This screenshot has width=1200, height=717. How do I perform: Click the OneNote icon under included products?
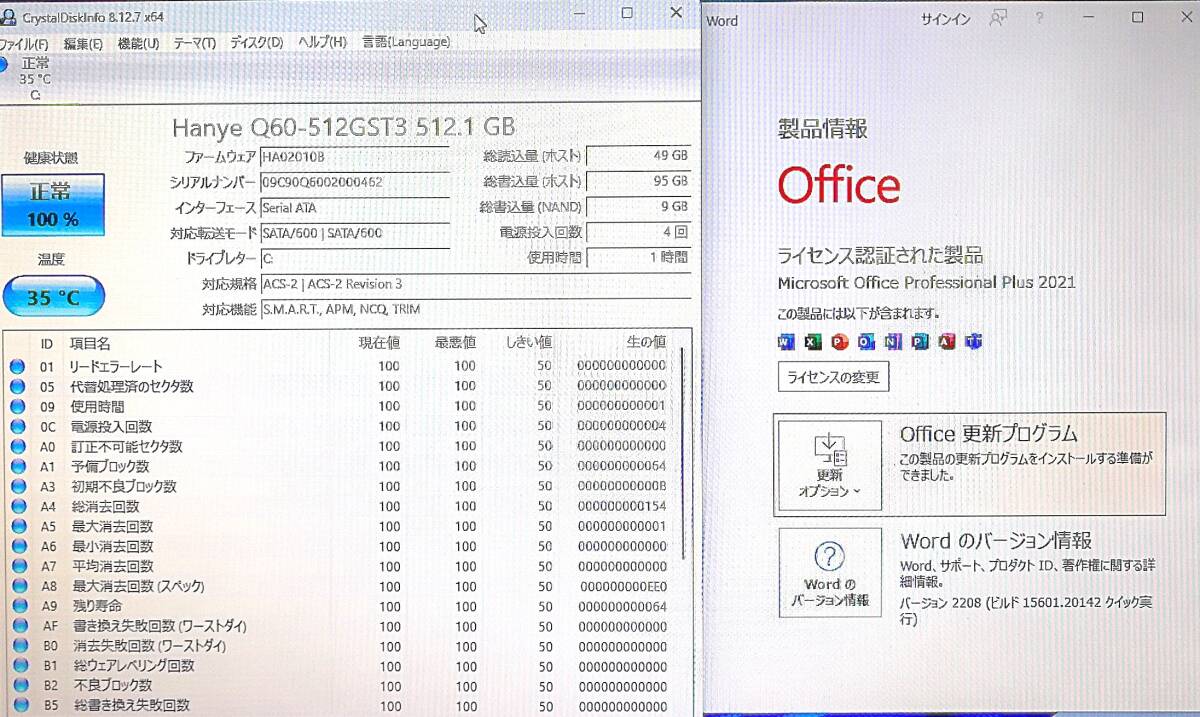[x=893, y=342]
